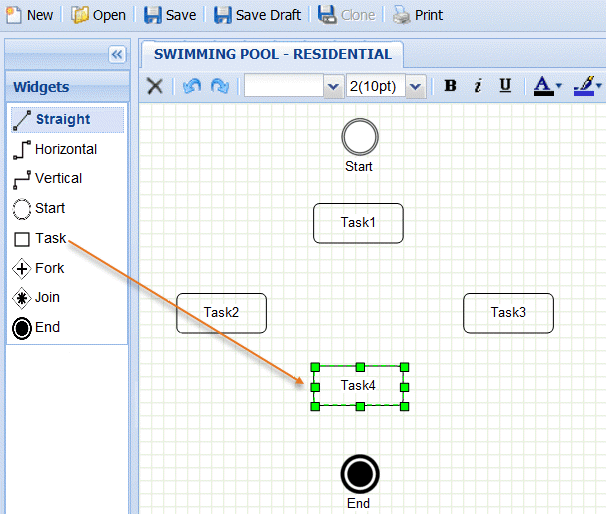This screenshot has width=606, height=514.
Task: Click the Print button
Action: [x=418, y=15]
